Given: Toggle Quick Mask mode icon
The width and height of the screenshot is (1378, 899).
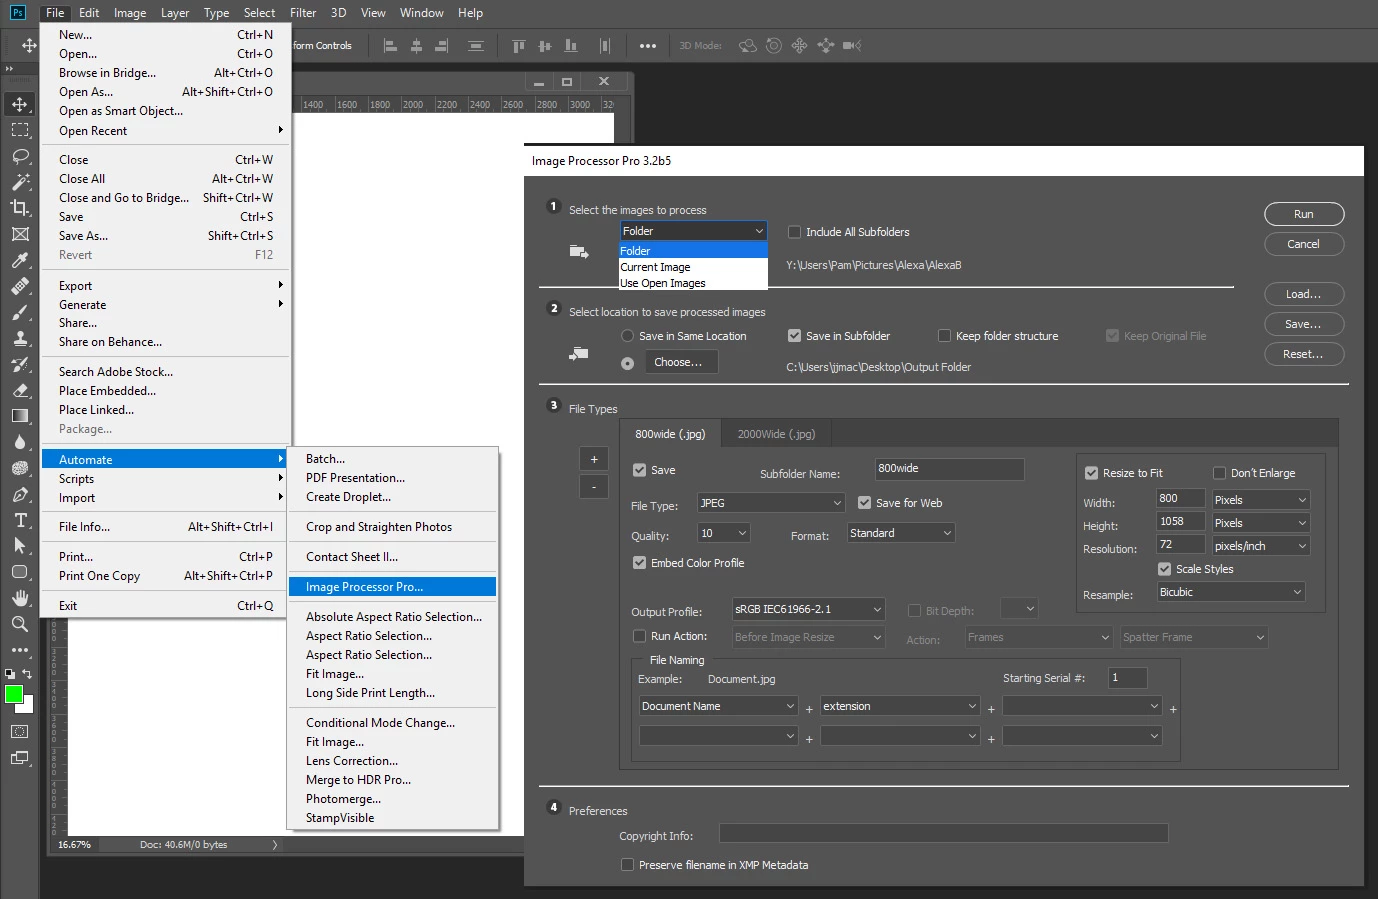Looking at the screenshot, I should (x=20, y=732).
